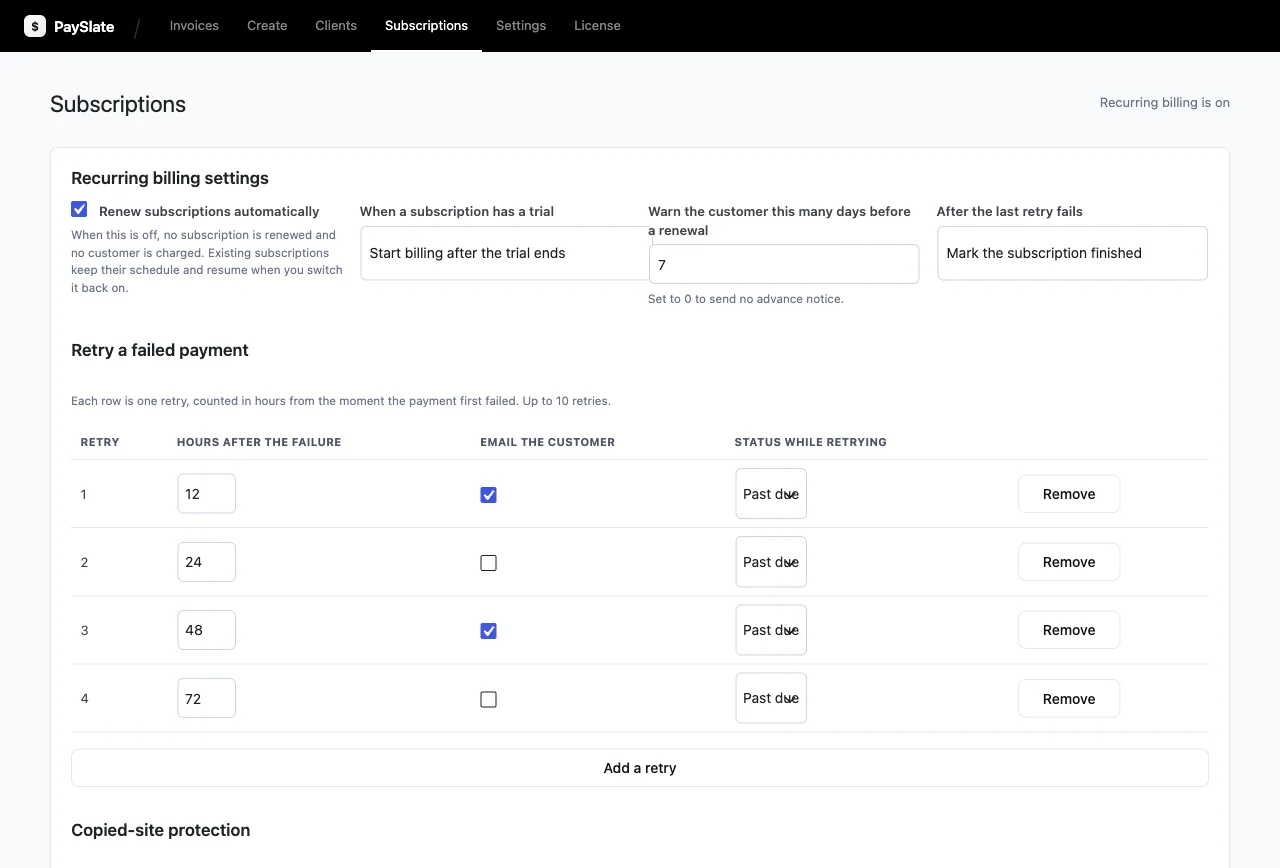
Task: Click the hours field for retry 1
Action: point(207,494)
